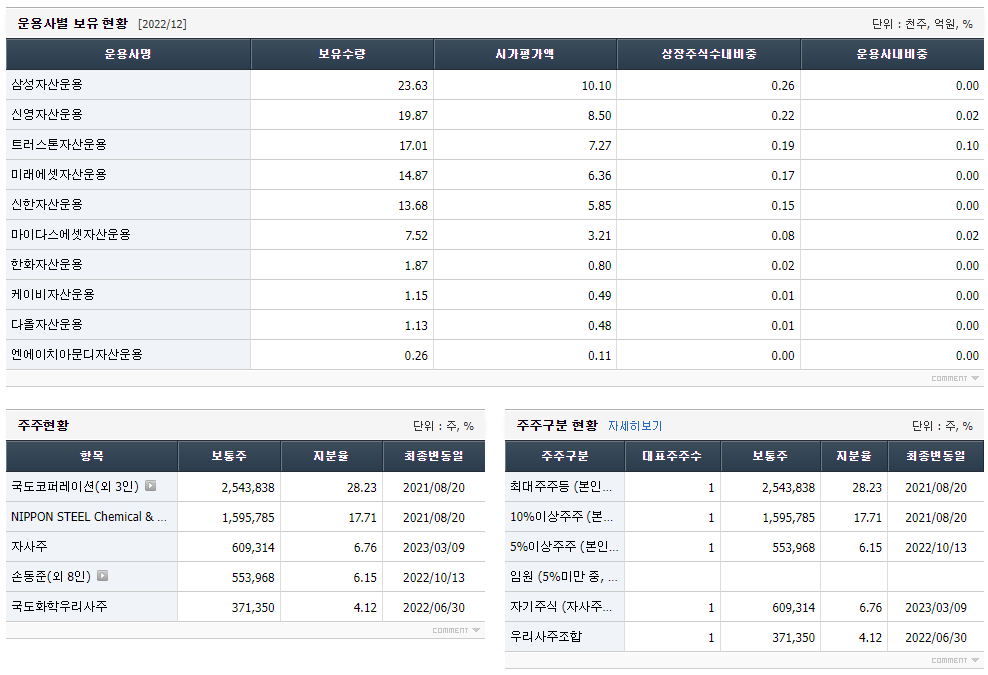Click the 운용사내비중 column header

coord(892,54)
